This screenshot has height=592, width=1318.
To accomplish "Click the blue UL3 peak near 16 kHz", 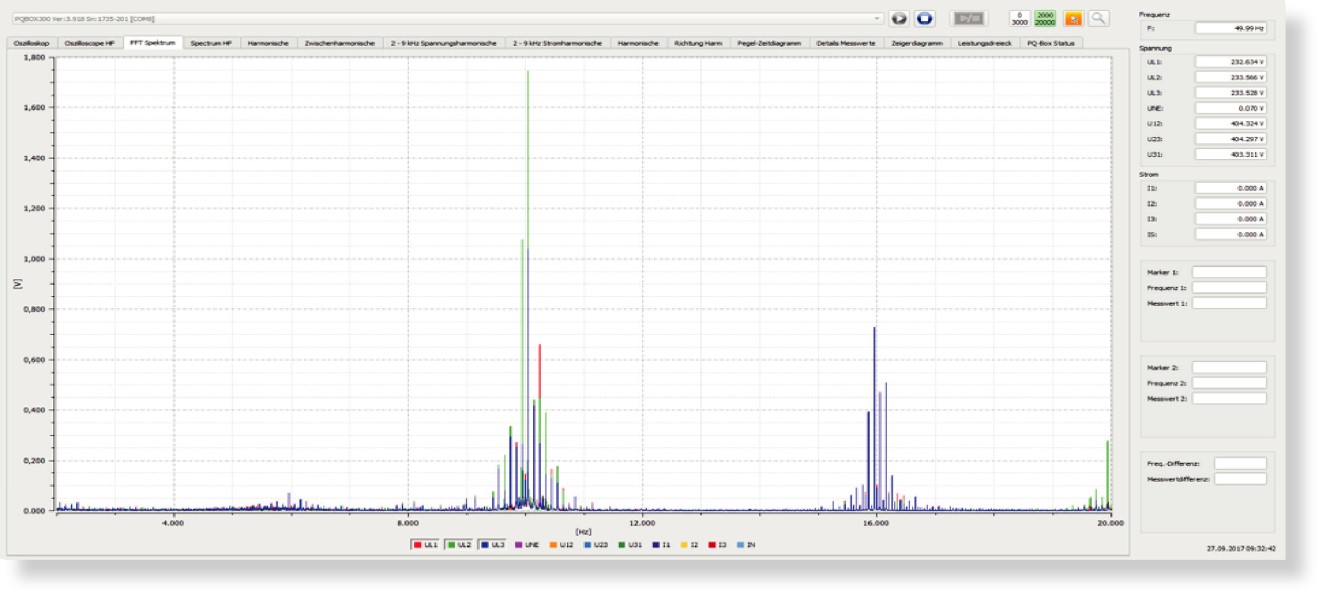I will click(x=874, y=418).
